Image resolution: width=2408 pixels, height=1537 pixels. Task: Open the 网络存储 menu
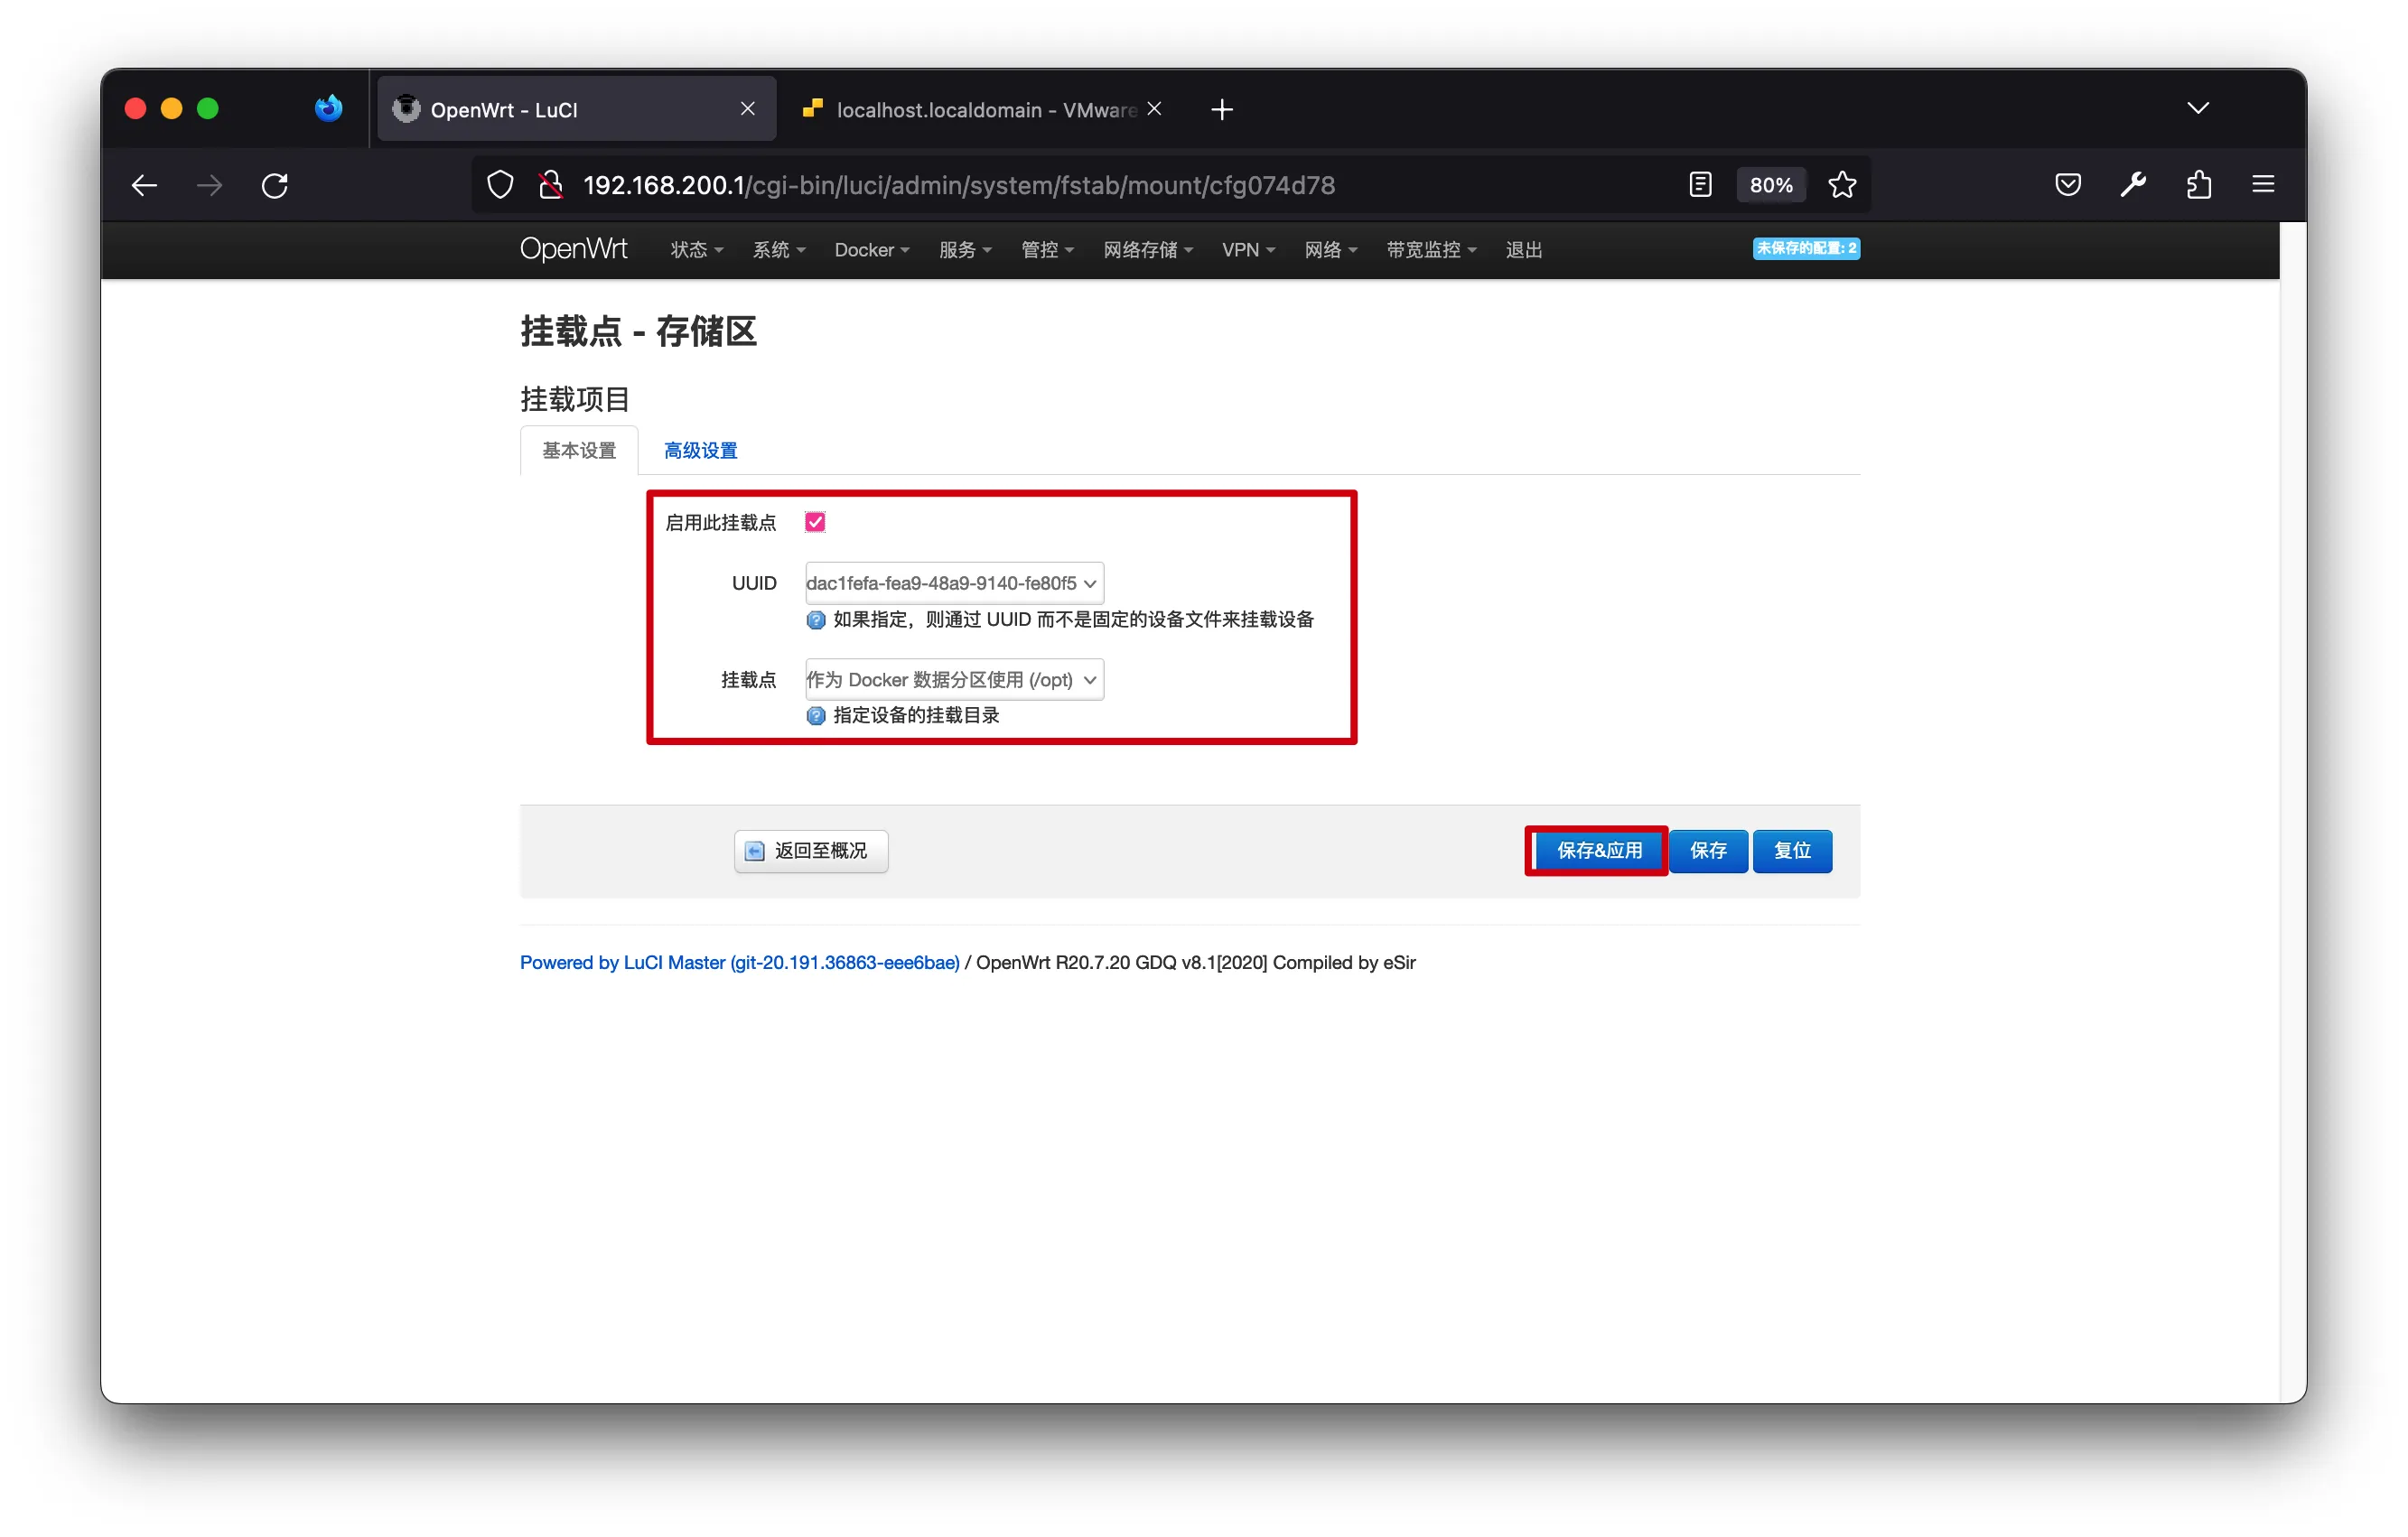1148,250
